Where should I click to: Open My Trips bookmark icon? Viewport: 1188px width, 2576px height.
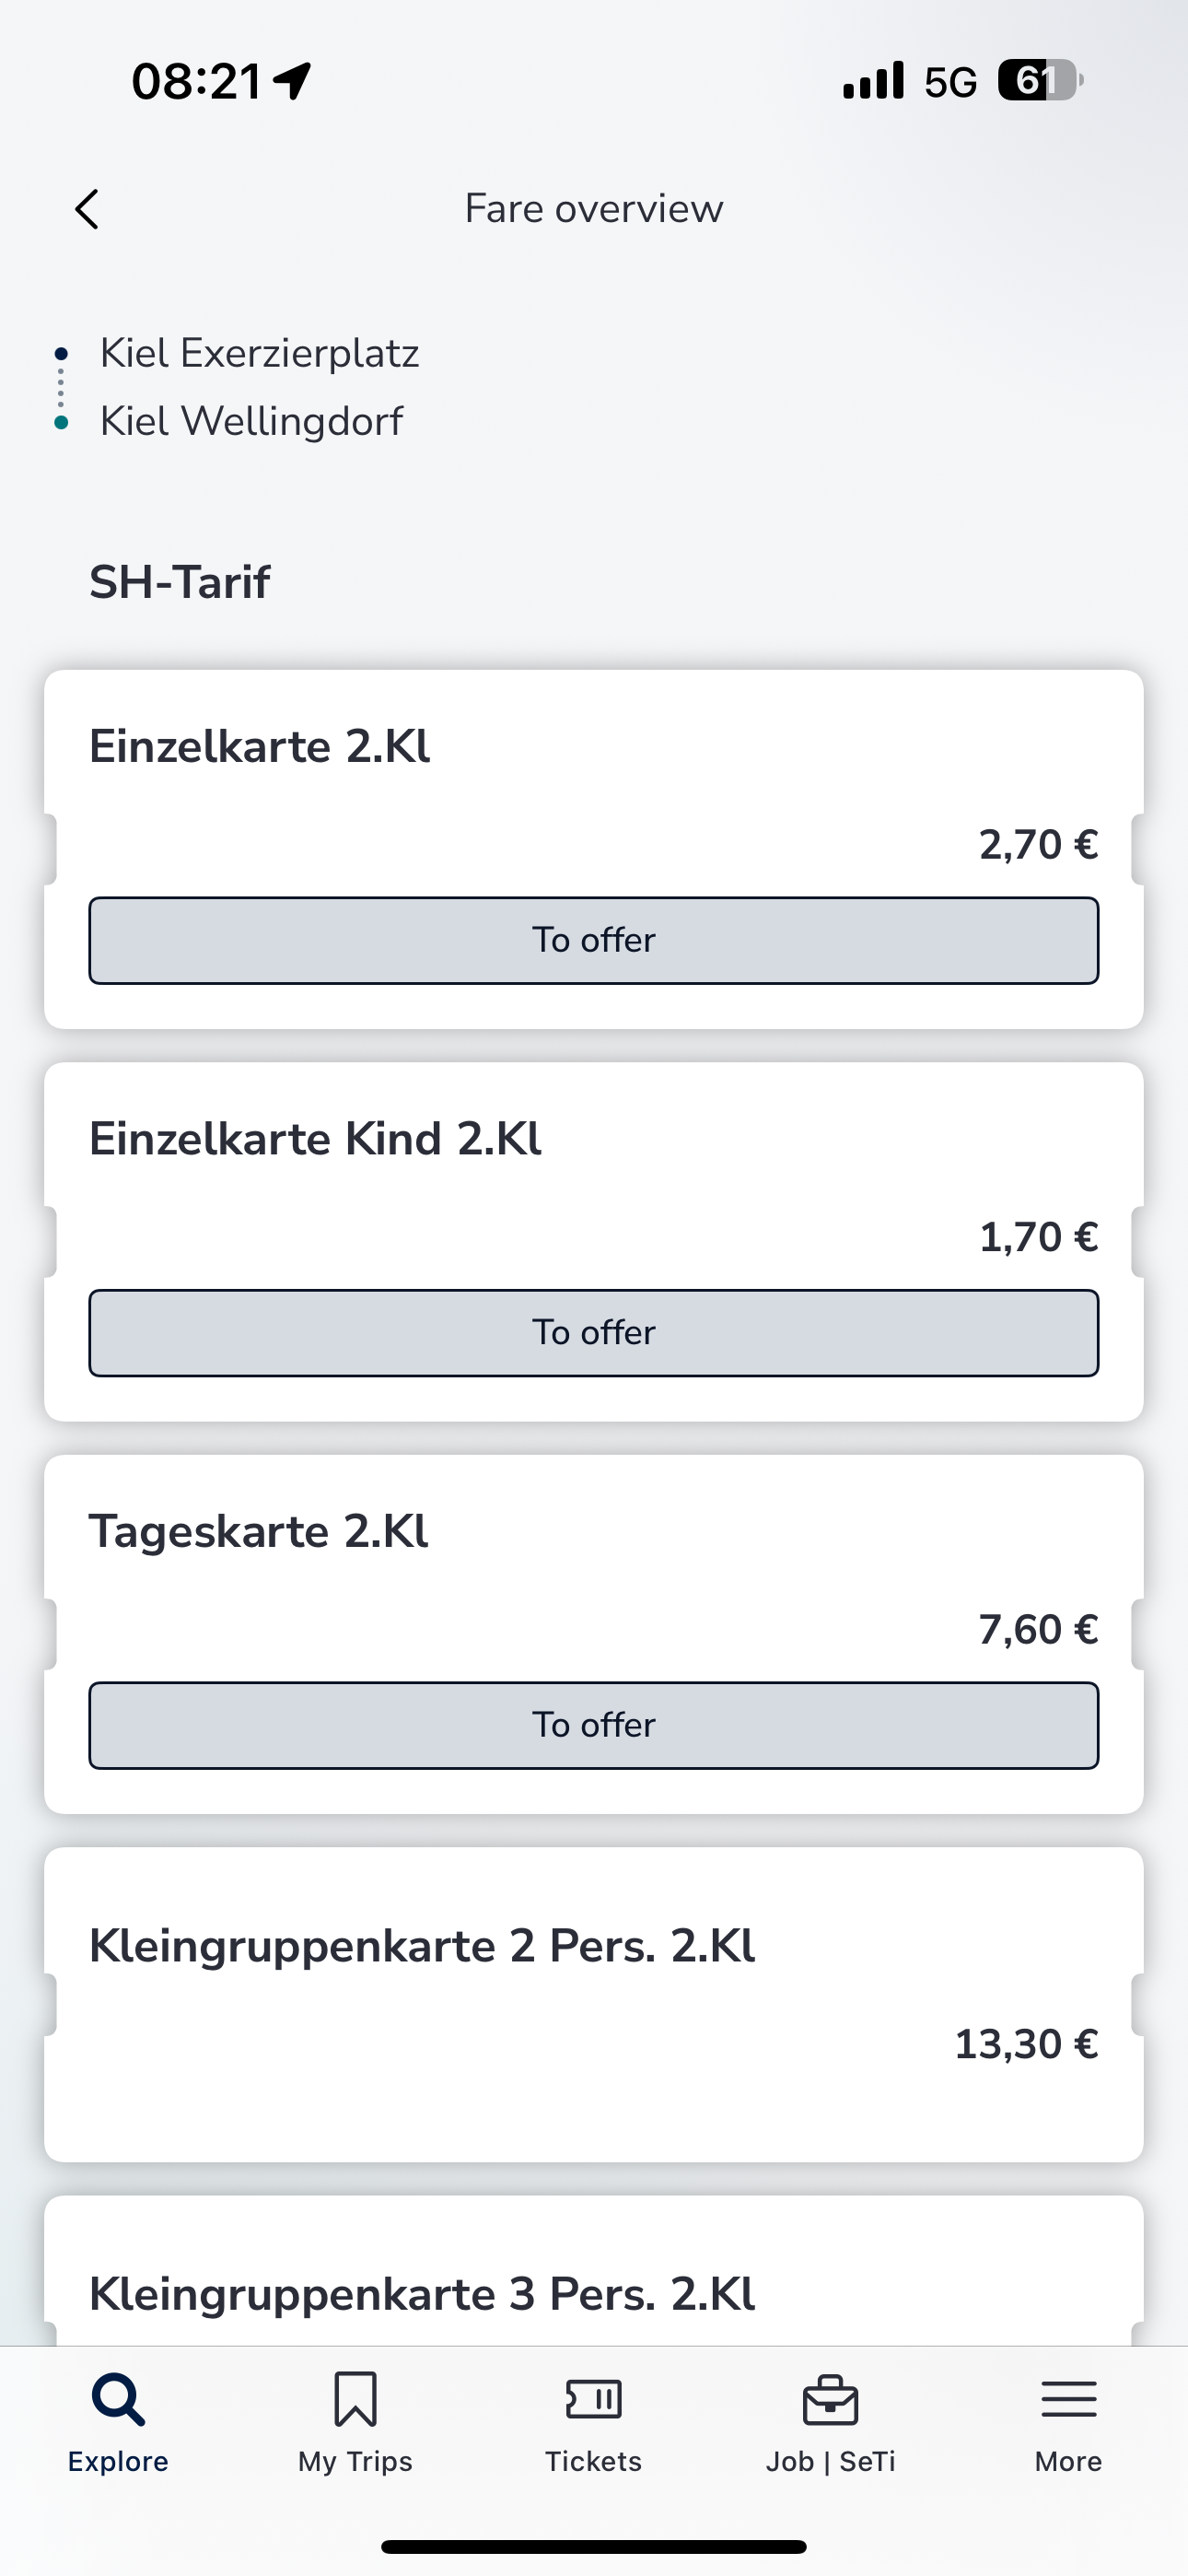pos(355,2399)
